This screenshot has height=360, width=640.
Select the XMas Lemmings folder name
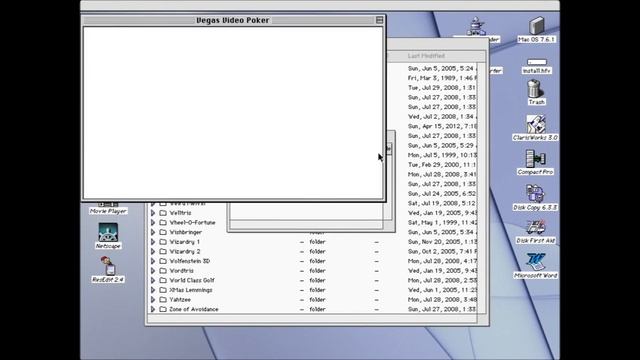point(191,290)
